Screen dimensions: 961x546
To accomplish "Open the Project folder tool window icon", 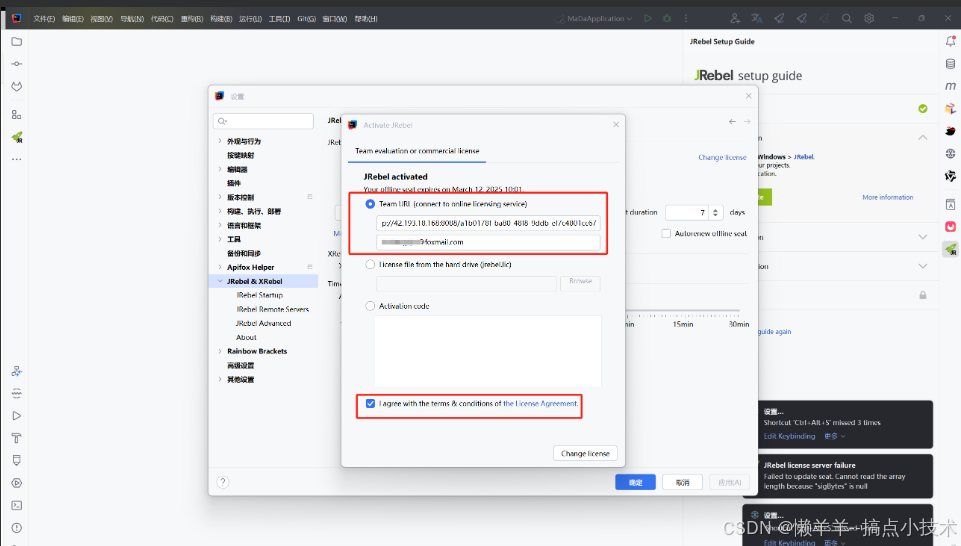I will point(17,42).
